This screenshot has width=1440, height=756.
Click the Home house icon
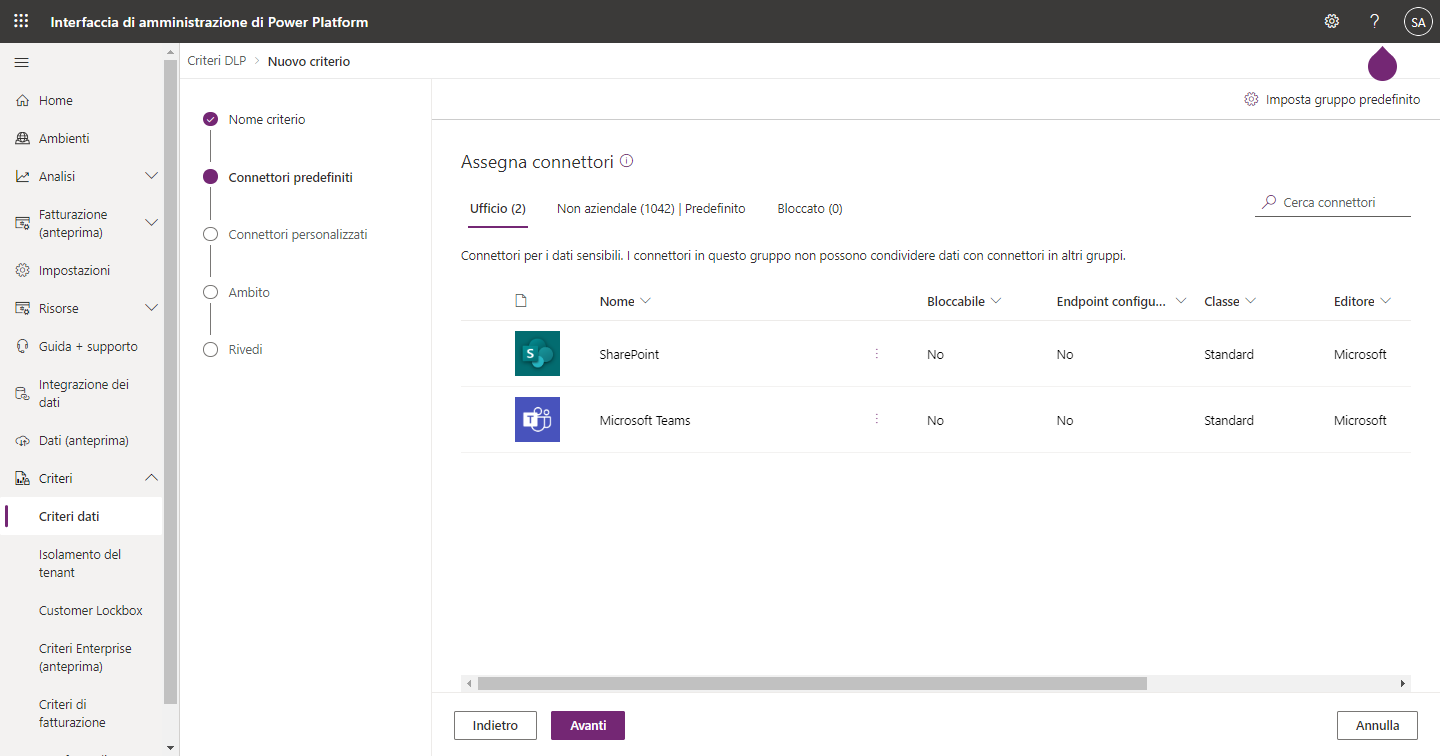click(22, 101)
